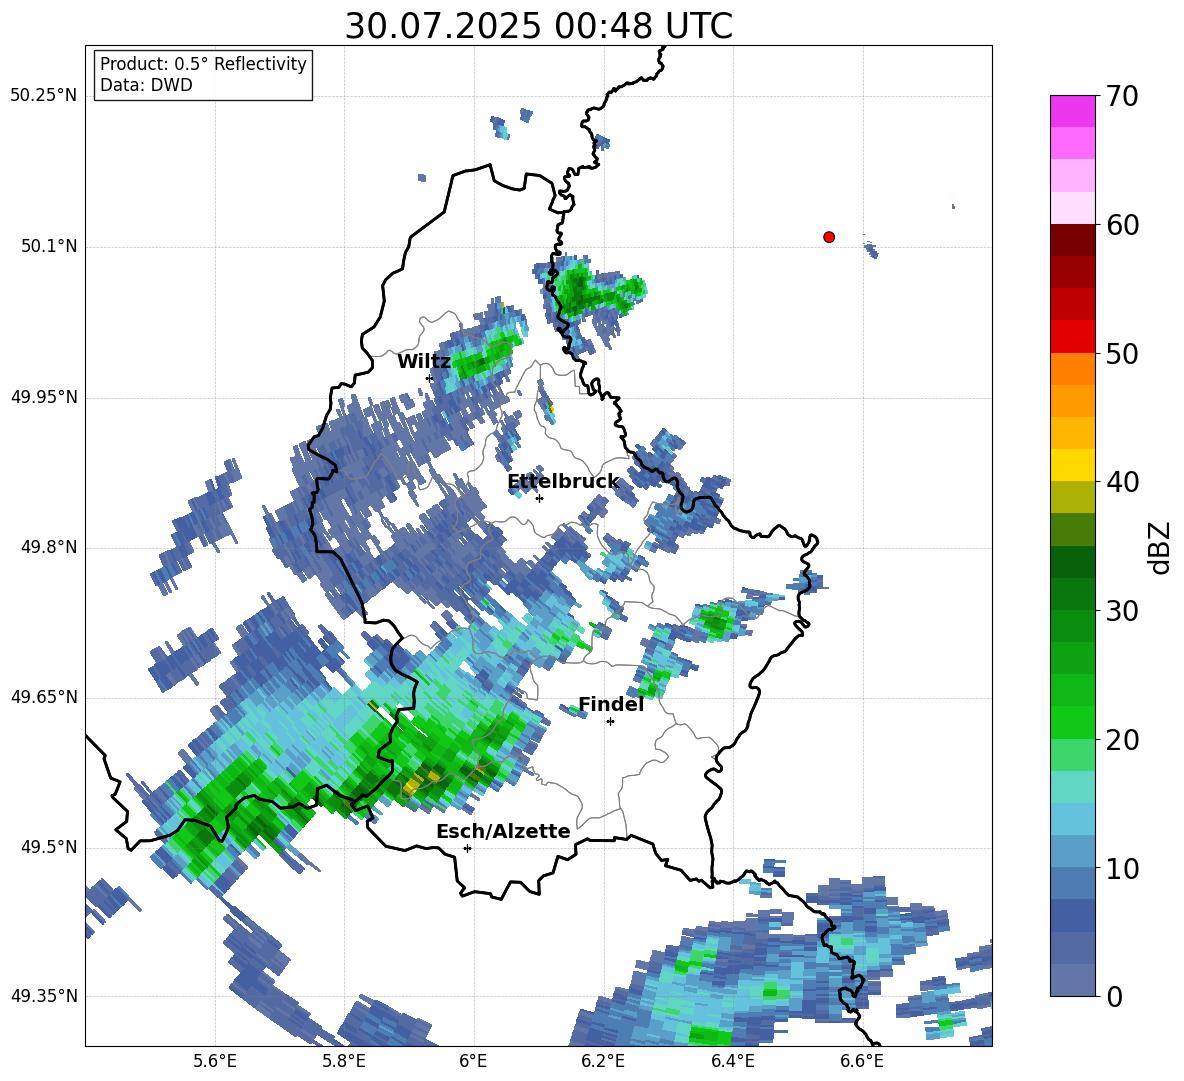
Task: Click the Wiltz city marker cross
Action: click(x=430, y=378)
